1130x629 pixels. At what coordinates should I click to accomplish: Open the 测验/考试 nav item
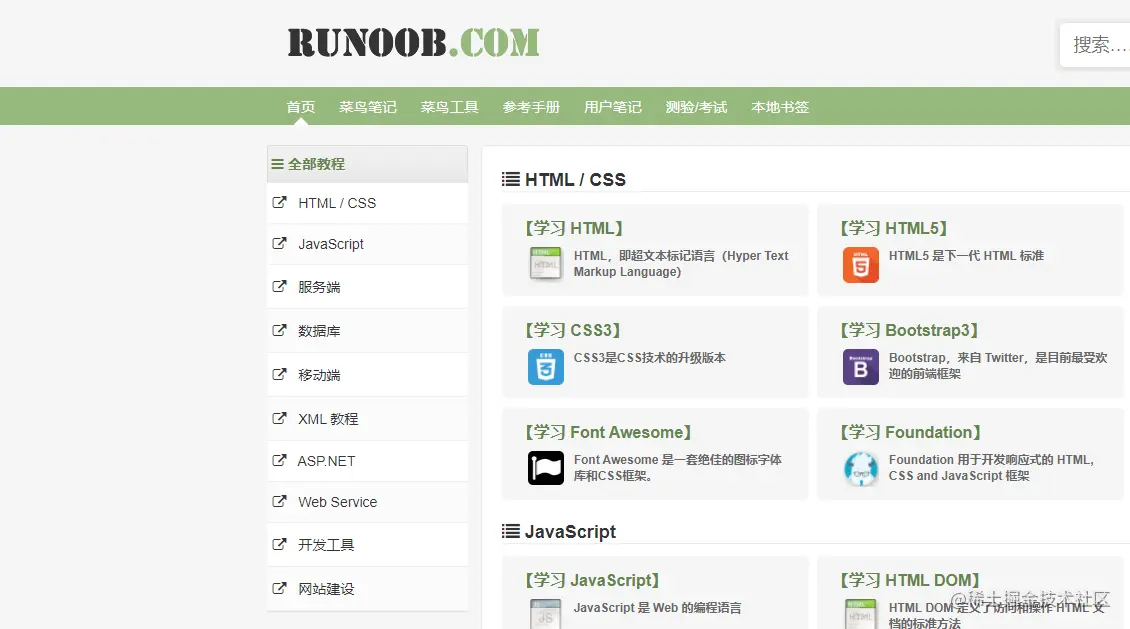tap(696, 107)
